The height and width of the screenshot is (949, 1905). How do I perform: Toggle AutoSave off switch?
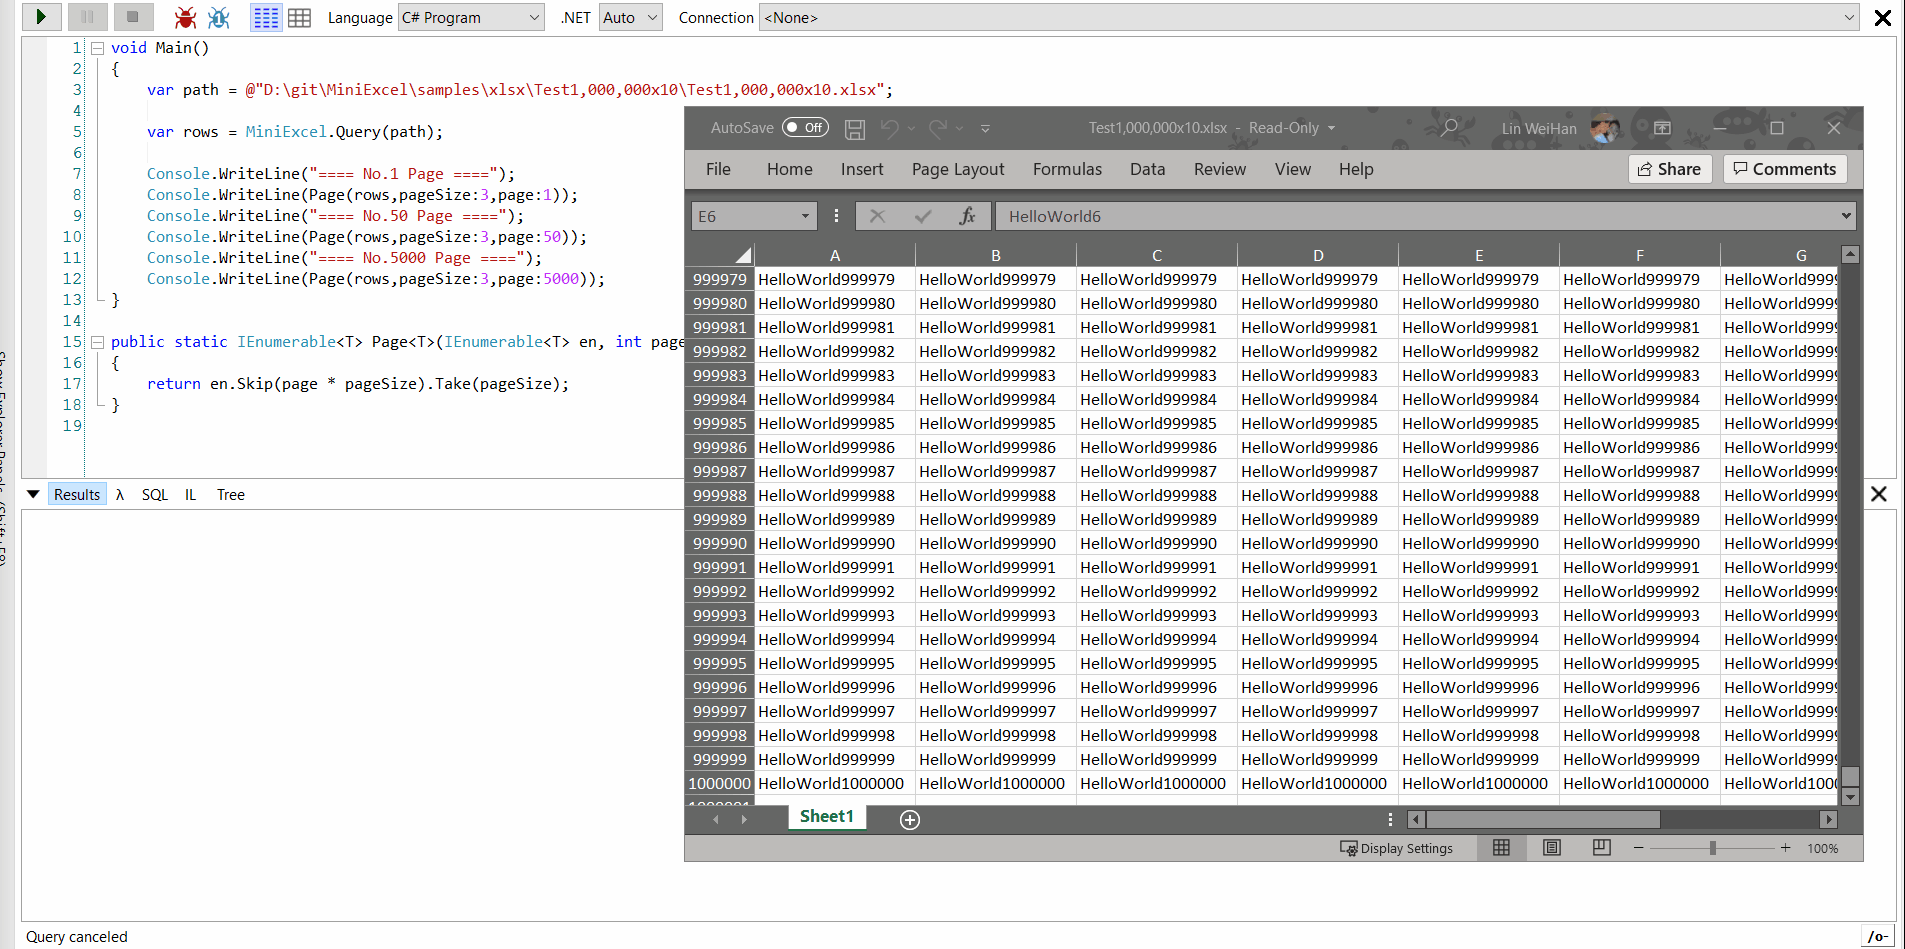point(805,128)
